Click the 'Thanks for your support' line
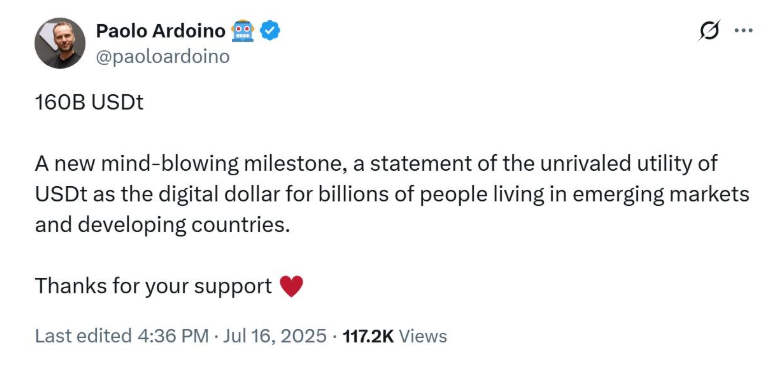The height and width of the screenshot is (366, 771). coord(153,286)
